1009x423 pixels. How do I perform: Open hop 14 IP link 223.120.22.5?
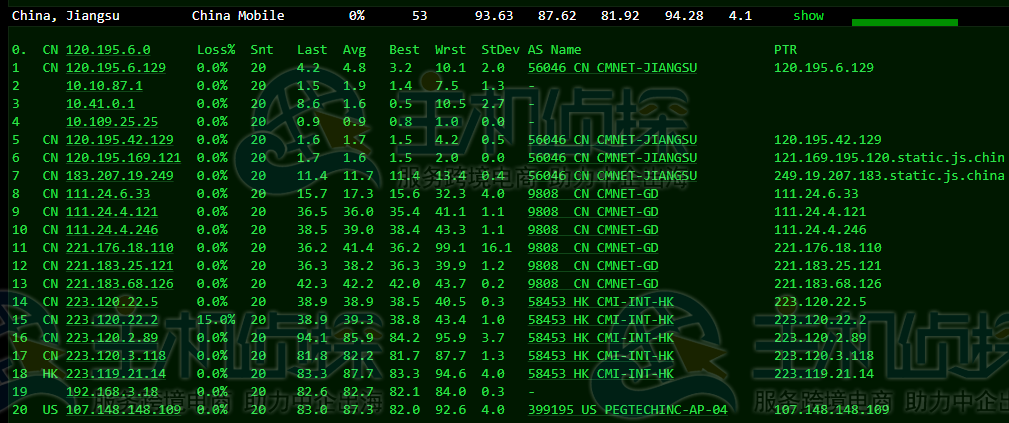point(112,302)
